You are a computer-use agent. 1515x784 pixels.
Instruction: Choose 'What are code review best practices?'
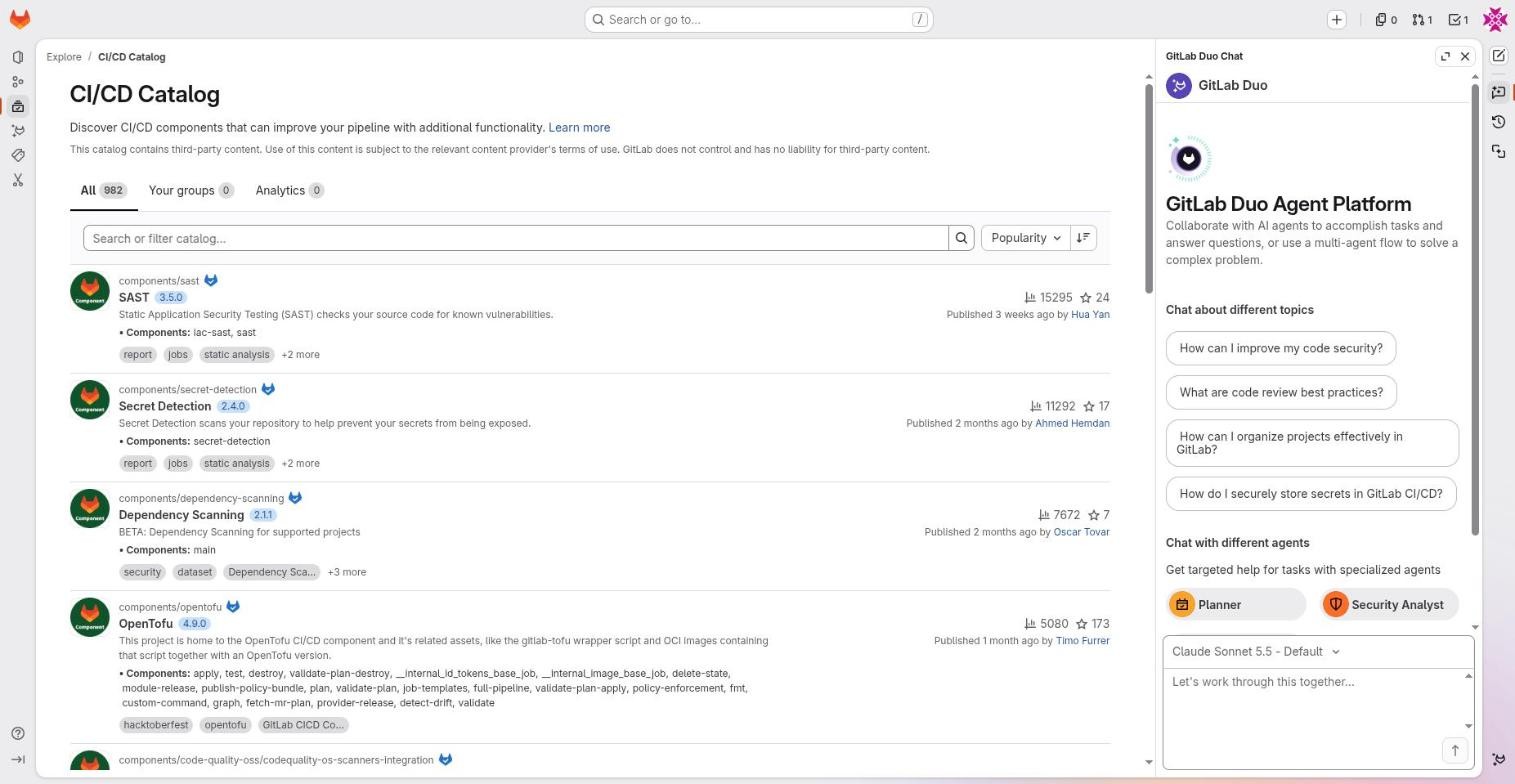(1281, 392)
